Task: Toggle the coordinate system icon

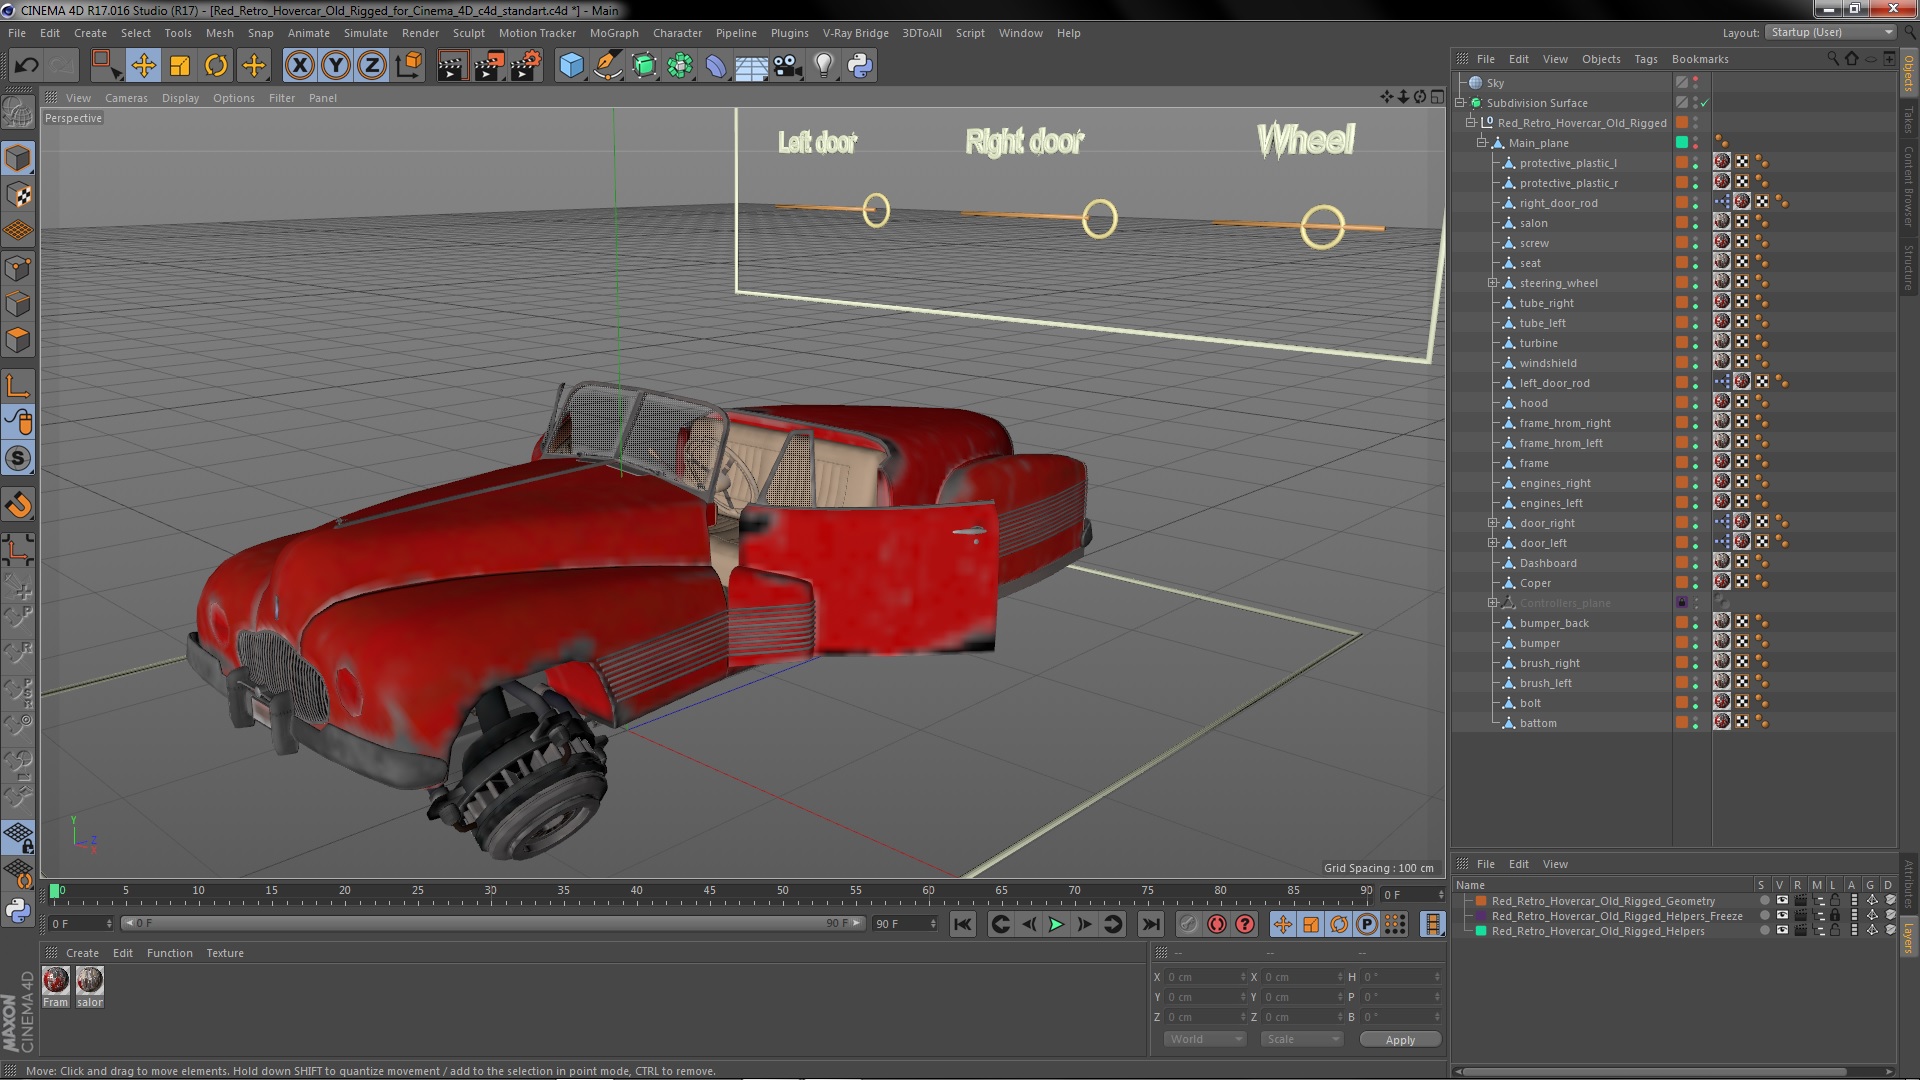Action: pyautogui.click(x=409, y=66)
